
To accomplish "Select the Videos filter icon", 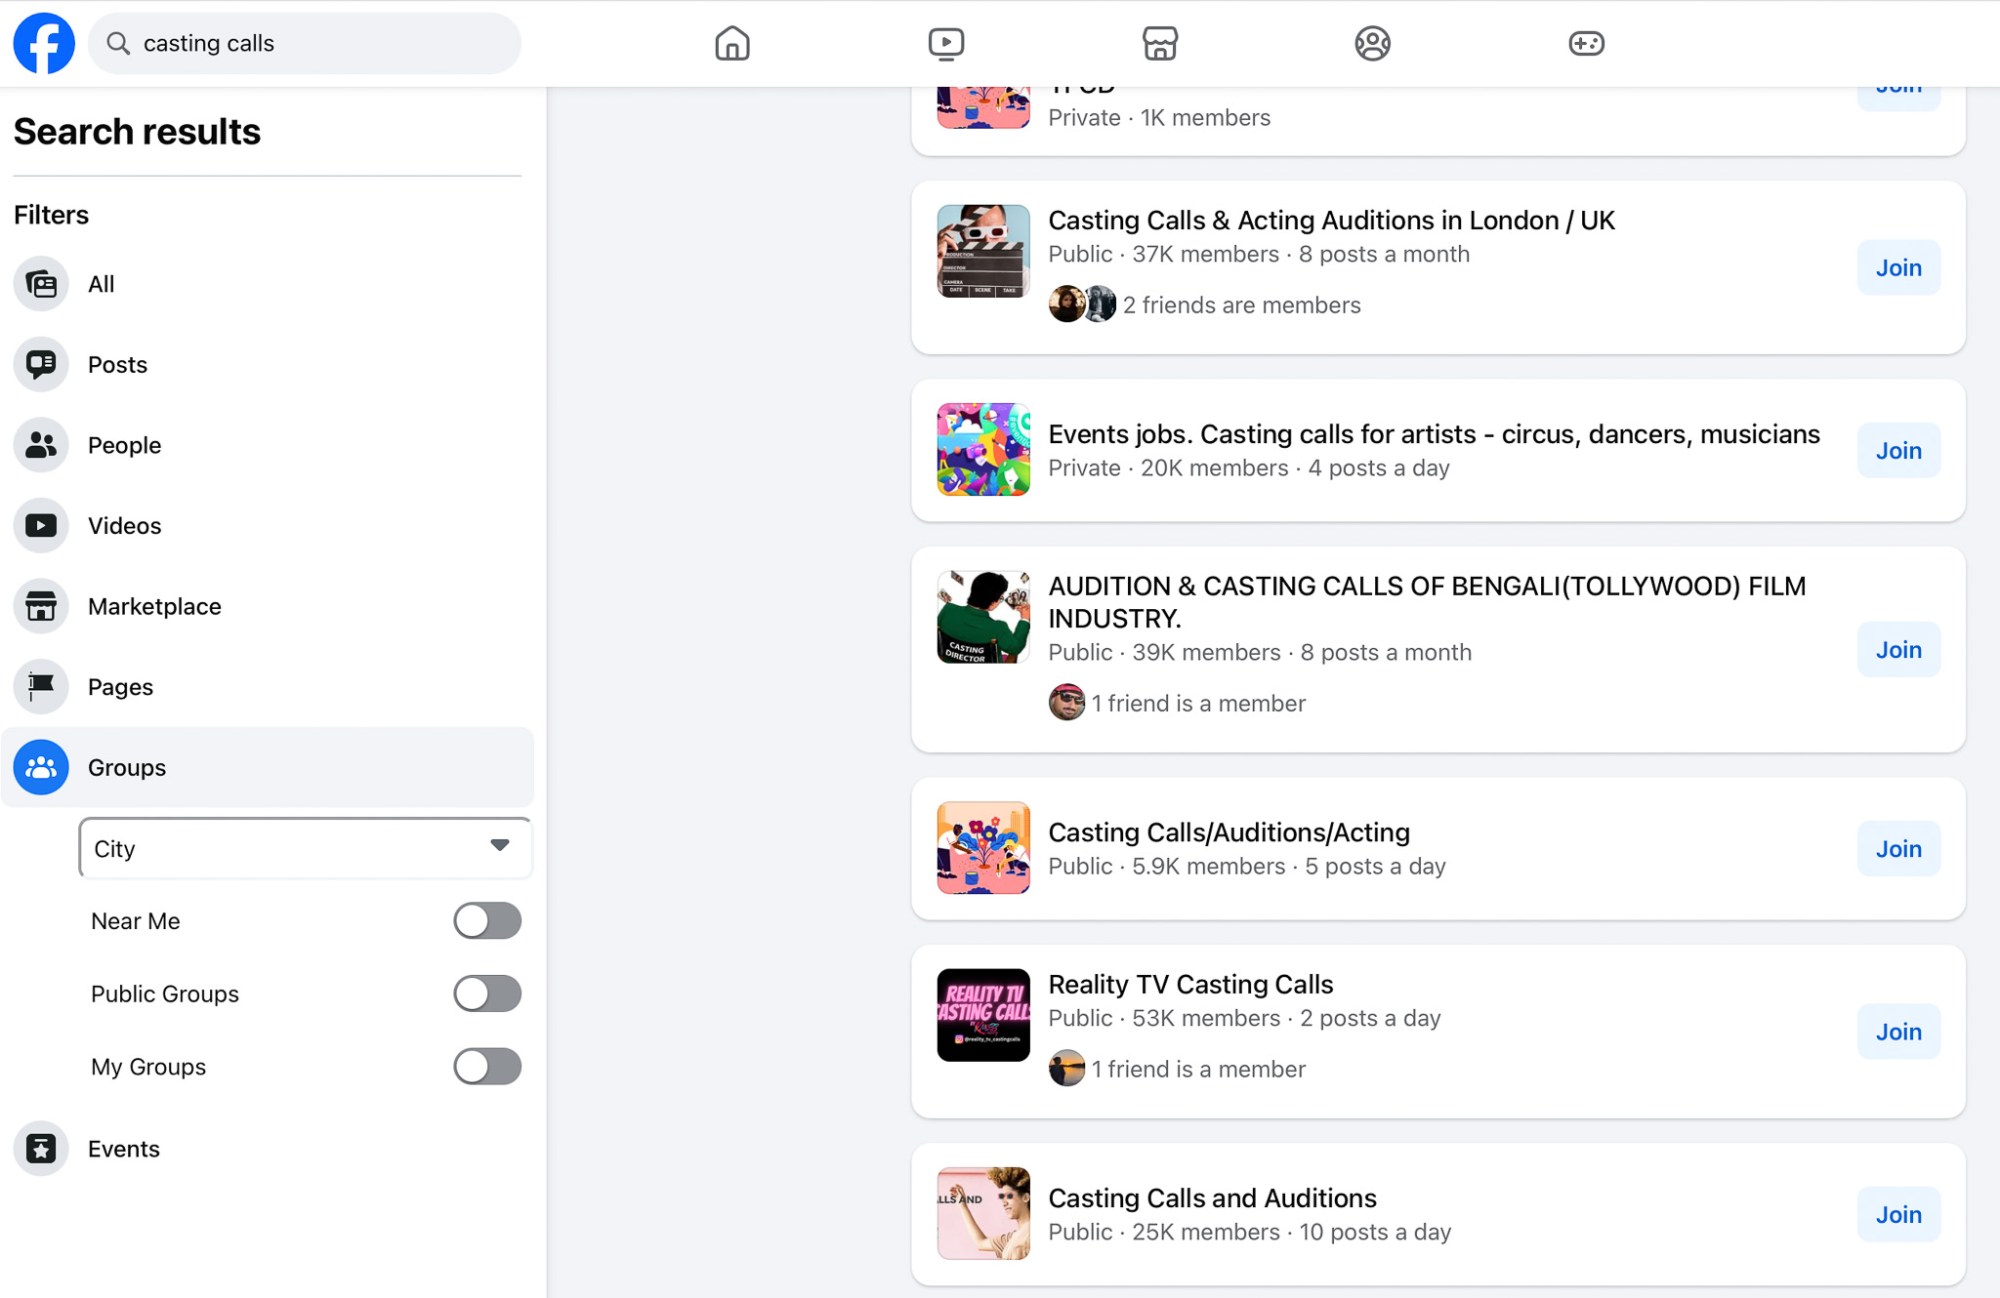I will [41, 525].
